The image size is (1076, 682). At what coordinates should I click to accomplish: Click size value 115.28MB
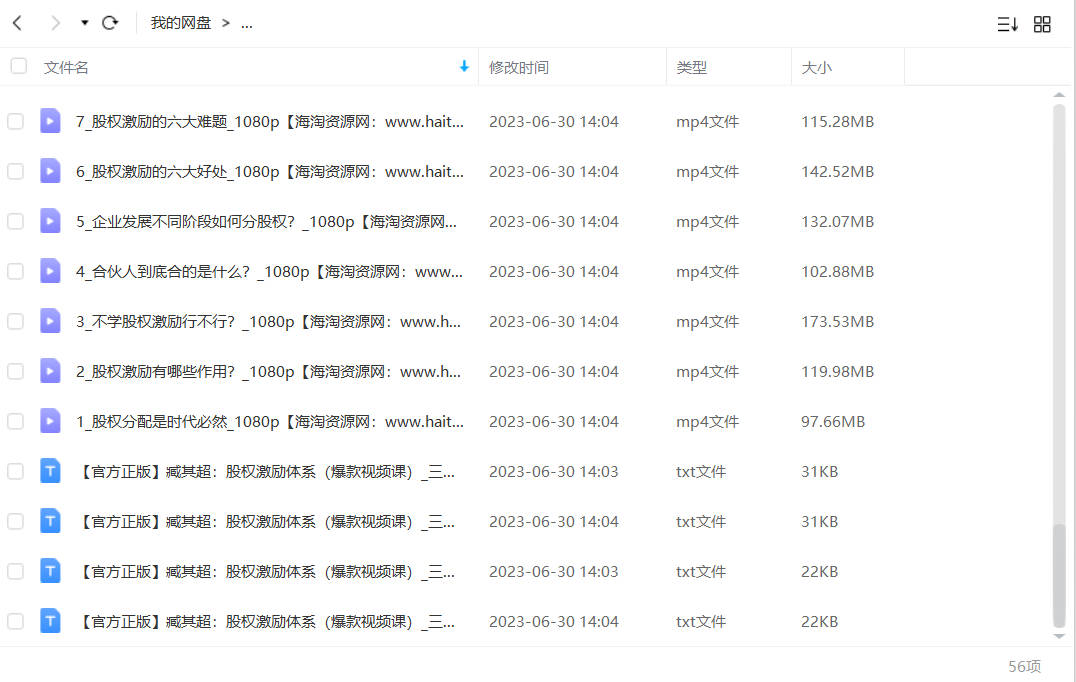pyautogui.click(x=837, y=122)
